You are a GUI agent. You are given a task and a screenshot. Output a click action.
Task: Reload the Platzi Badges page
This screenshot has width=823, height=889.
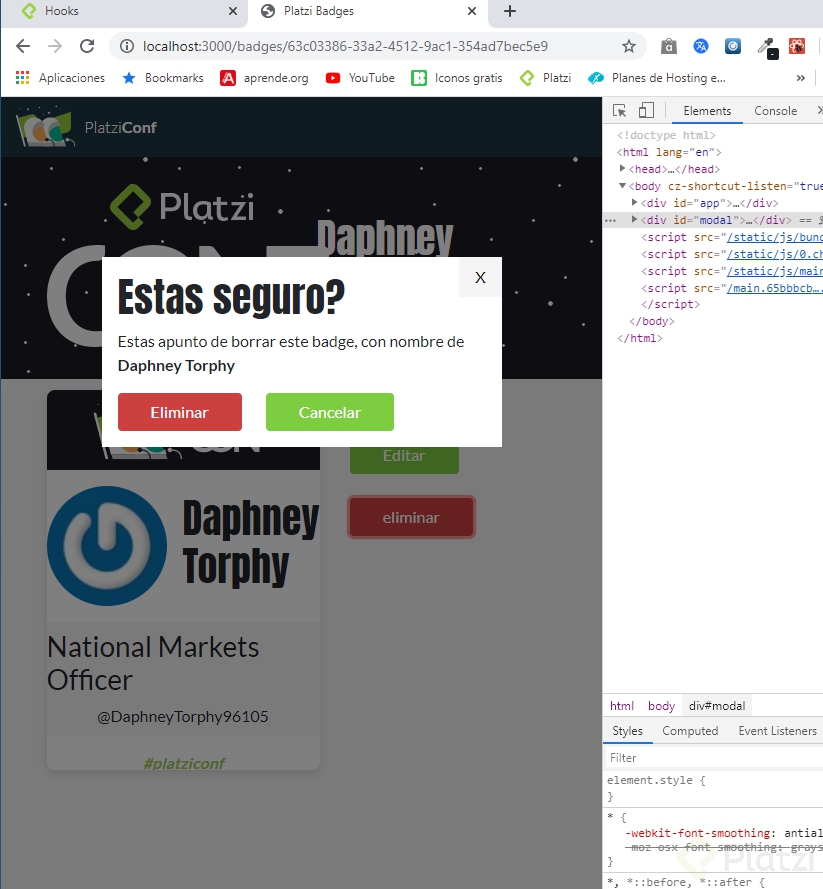pos(87,46)
